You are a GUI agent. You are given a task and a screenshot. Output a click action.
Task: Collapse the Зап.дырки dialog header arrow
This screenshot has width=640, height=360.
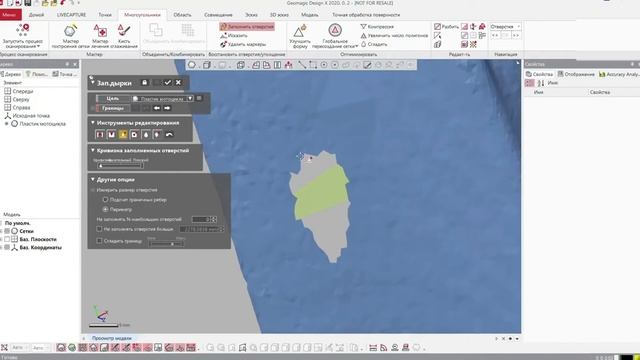pos(93,82)
